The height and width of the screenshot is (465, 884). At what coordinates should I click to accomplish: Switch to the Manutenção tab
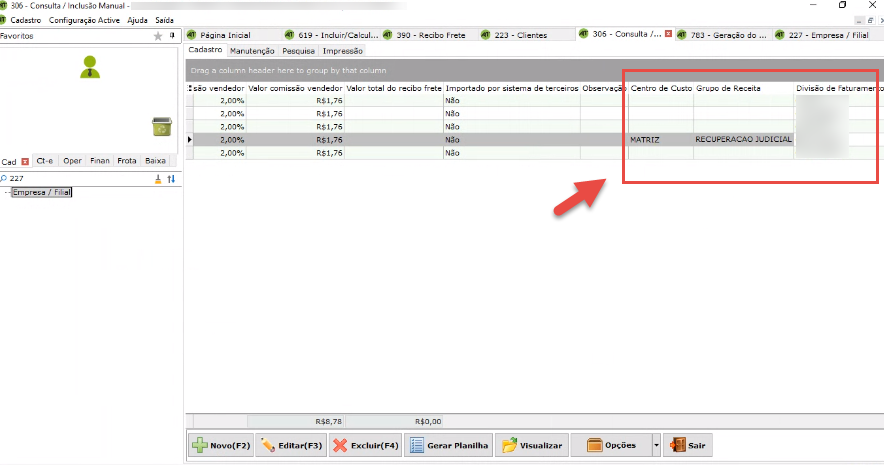click(x=252, y=50)
